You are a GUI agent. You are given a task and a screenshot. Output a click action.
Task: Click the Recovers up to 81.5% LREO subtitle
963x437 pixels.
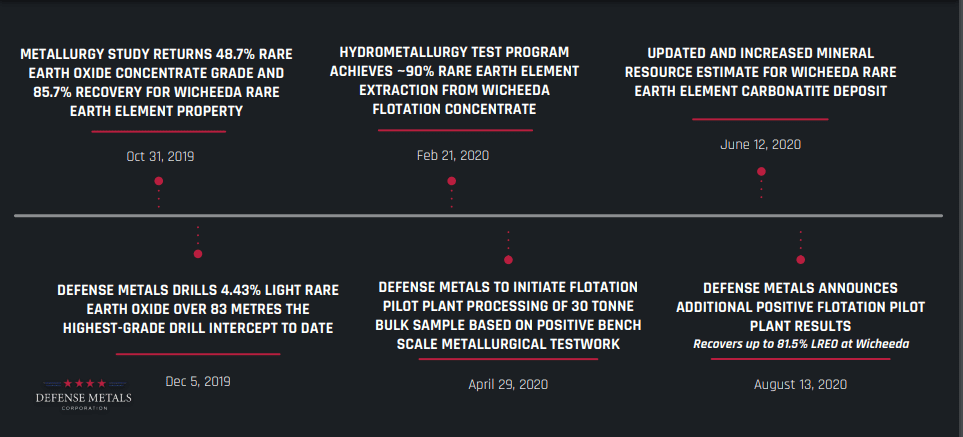pyautogui.click(x=801, y=344)
